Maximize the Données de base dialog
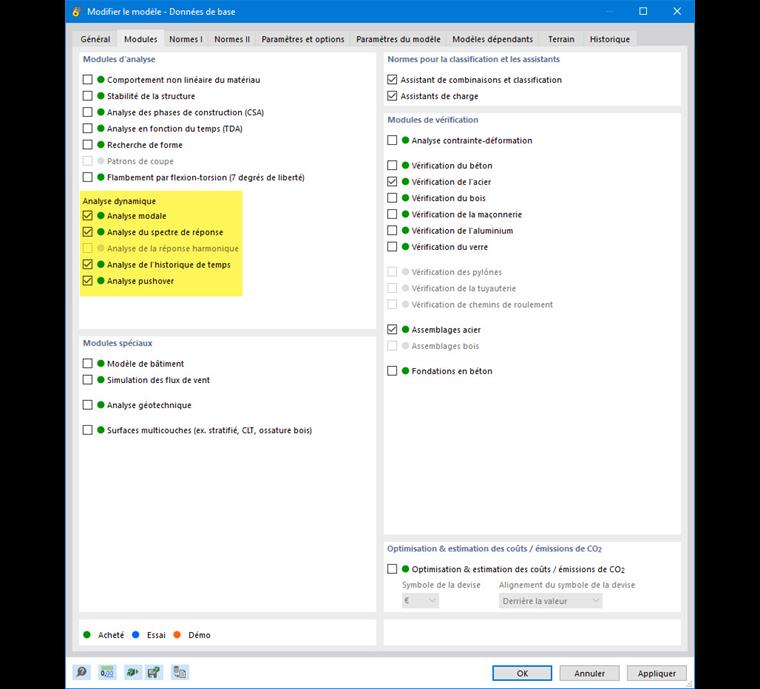This screenshot has width=760, height=689. pyautogui.click(x=643, y=11)
